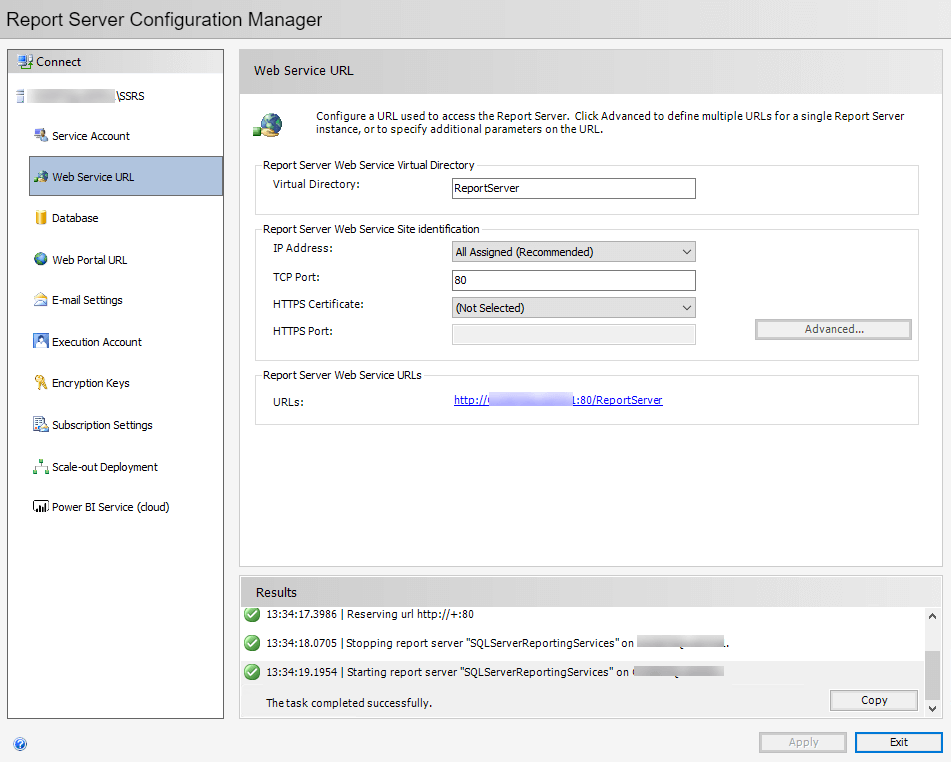This screenshot has height=762, width=951.
Task: Click the Execution Account icon
Action: click(40, 341)
